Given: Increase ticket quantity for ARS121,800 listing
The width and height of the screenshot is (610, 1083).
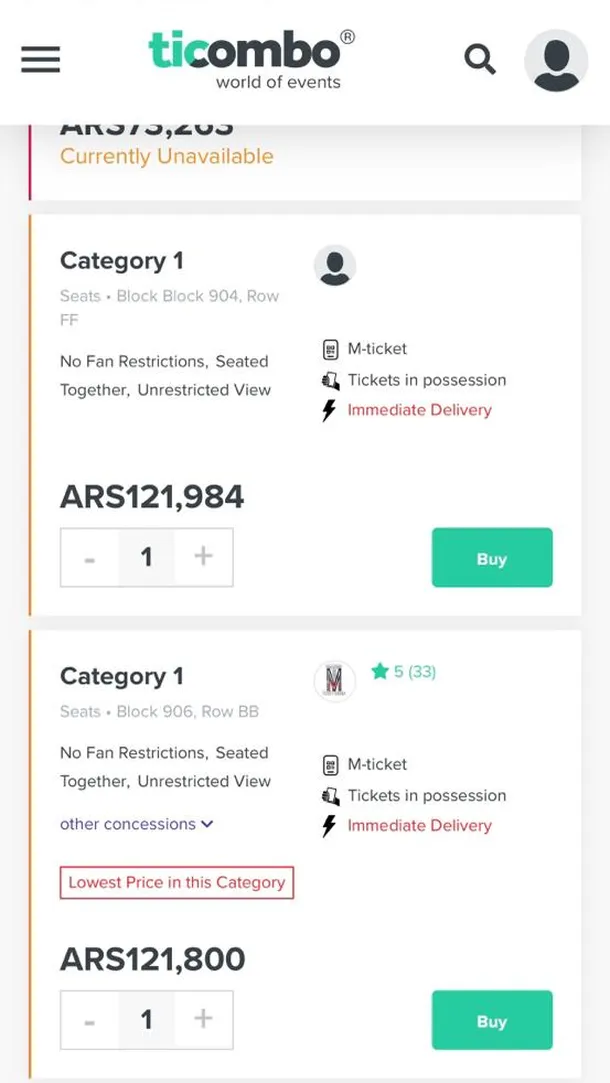Looking at the screenshot, I should click(x=204, y=1019).
